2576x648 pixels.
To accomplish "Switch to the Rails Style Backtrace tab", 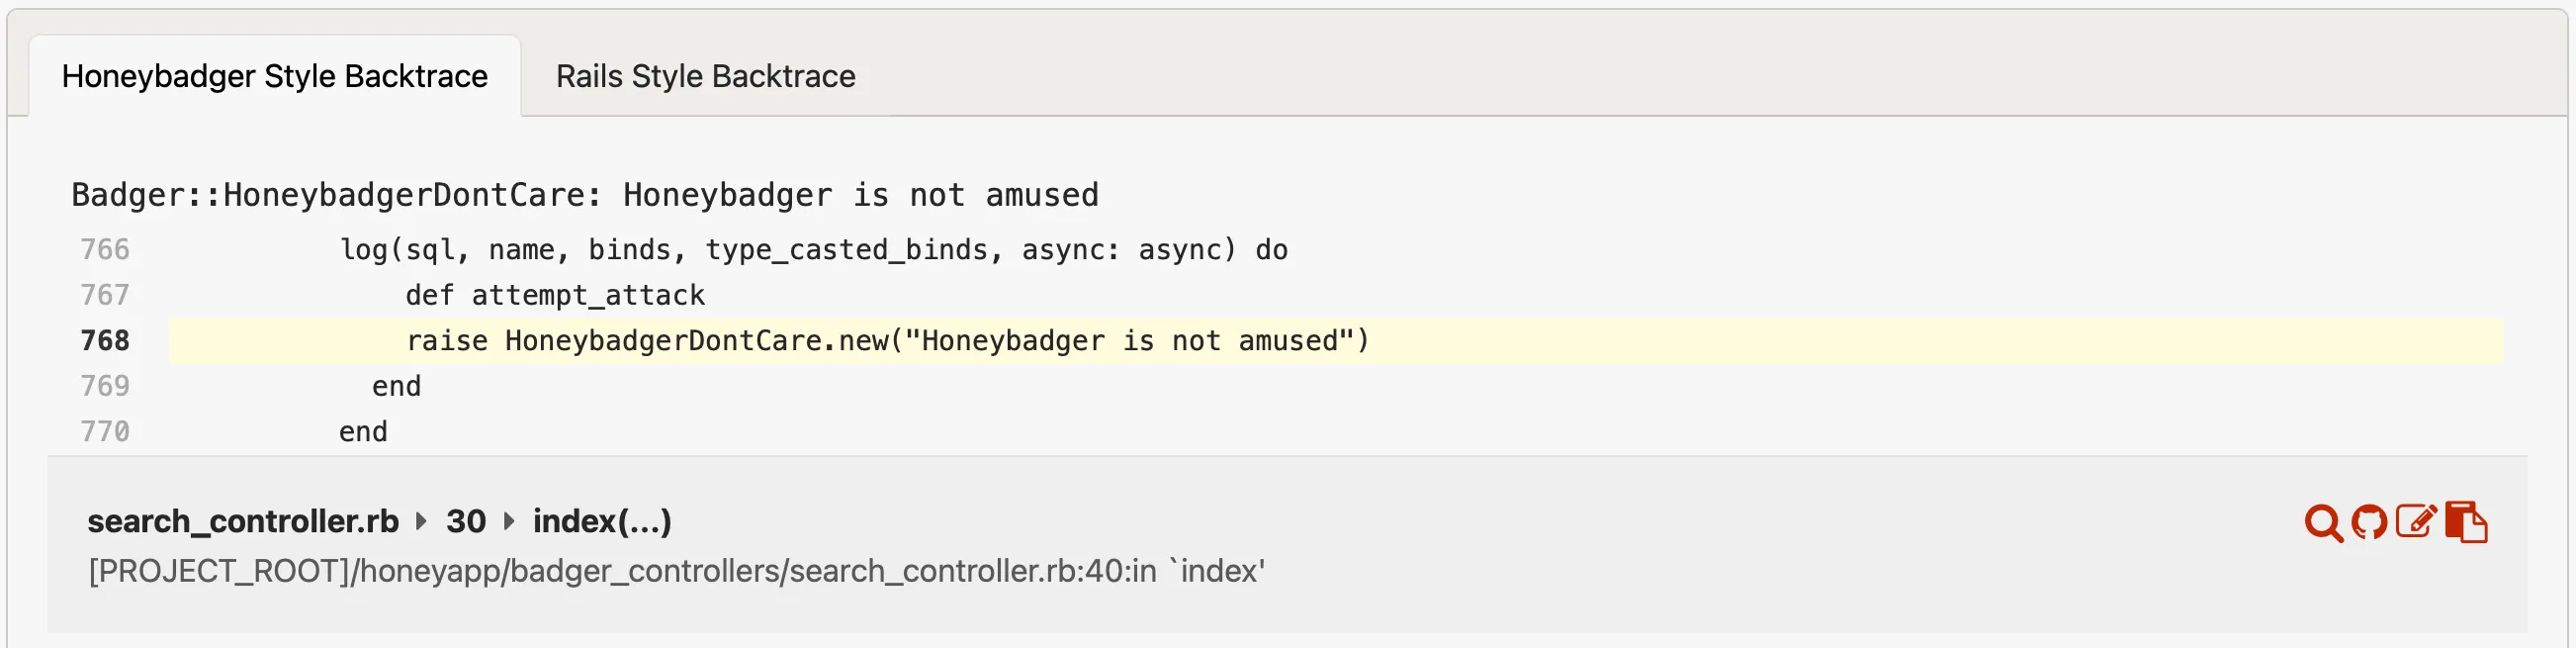I will click(705, 76).
